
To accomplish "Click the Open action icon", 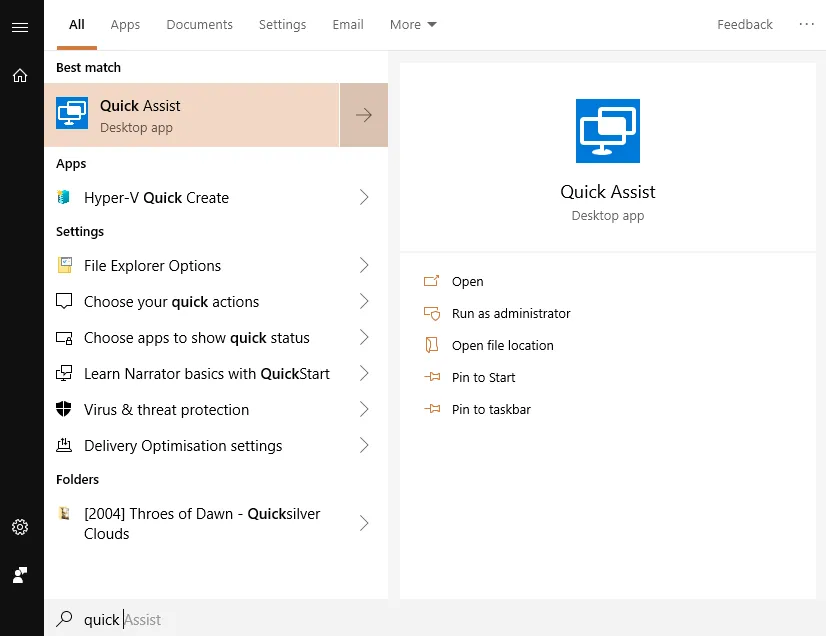I will click(x=431, y=281).
